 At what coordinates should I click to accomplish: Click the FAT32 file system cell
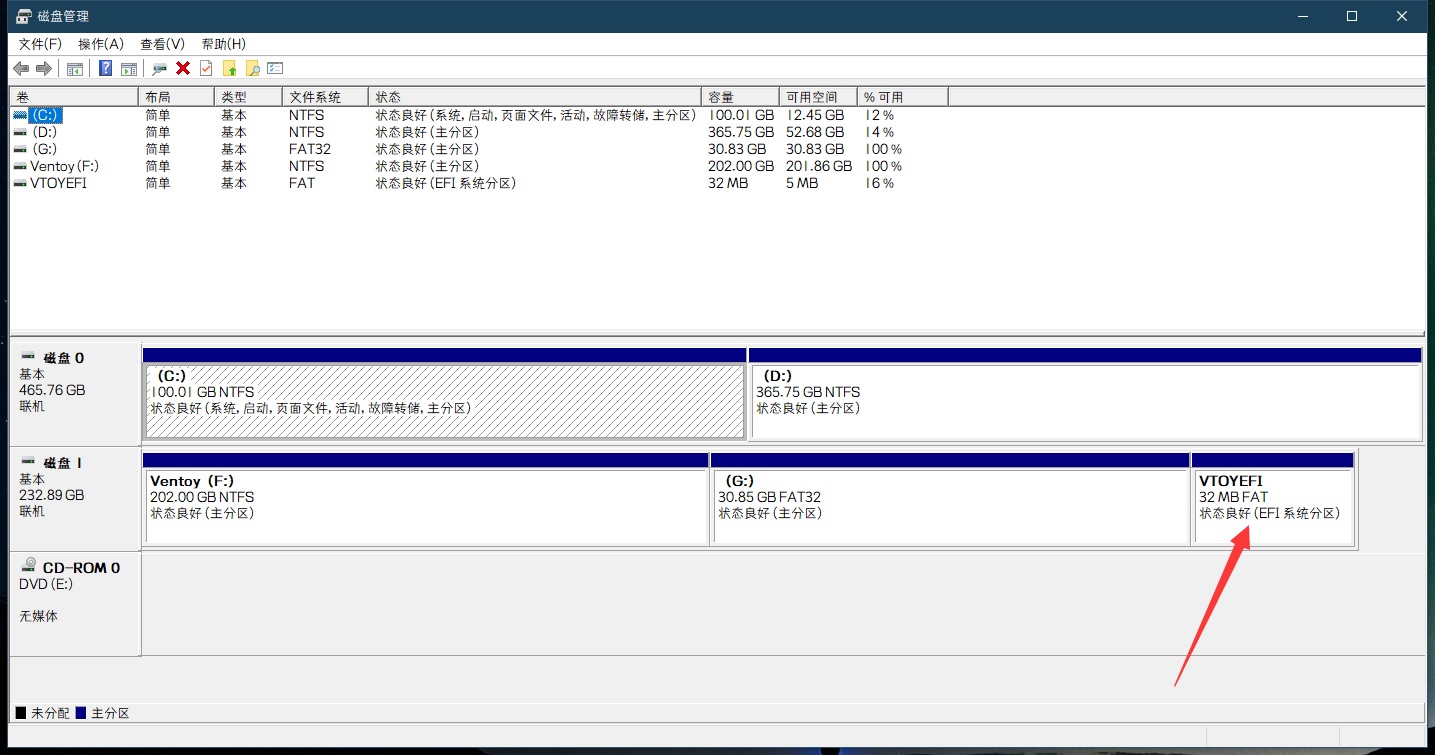(x=310, y=149)
